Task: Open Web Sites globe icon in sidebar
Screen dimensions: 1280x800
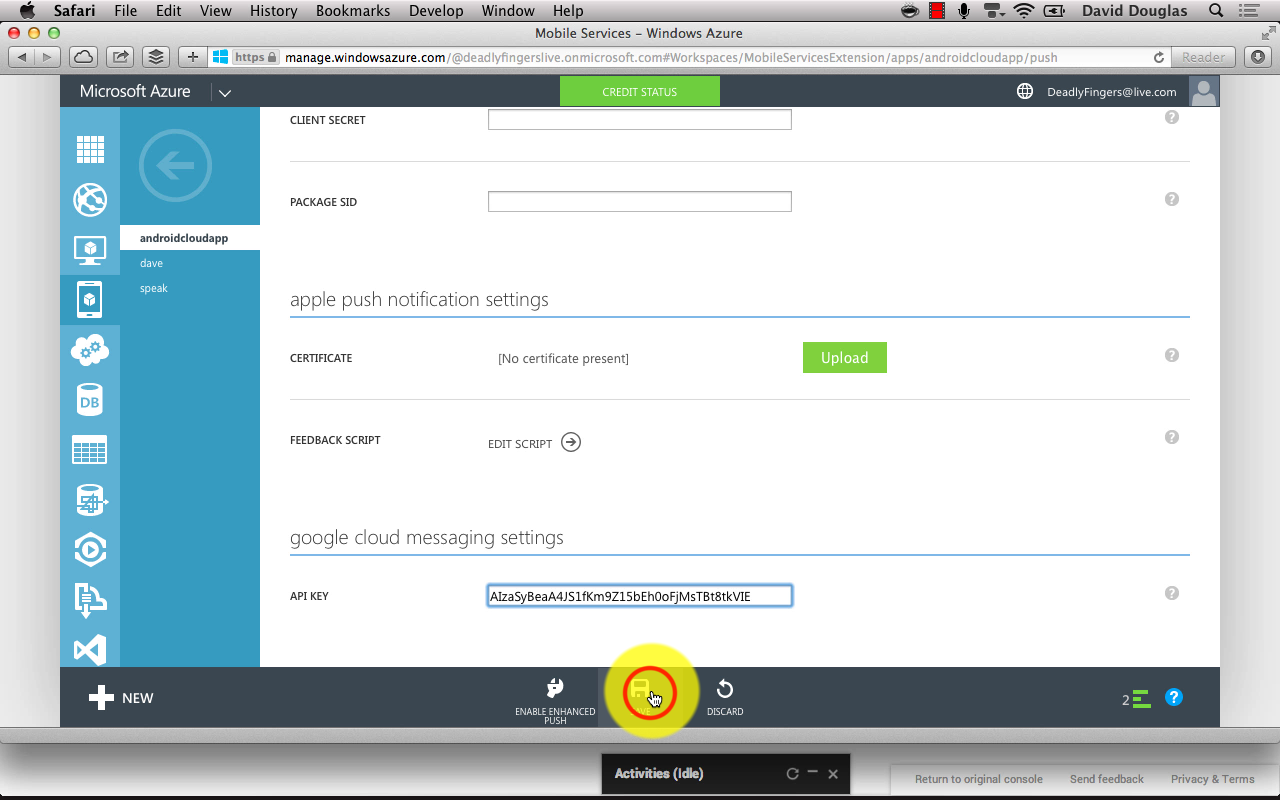Action: tap(90, 200)
